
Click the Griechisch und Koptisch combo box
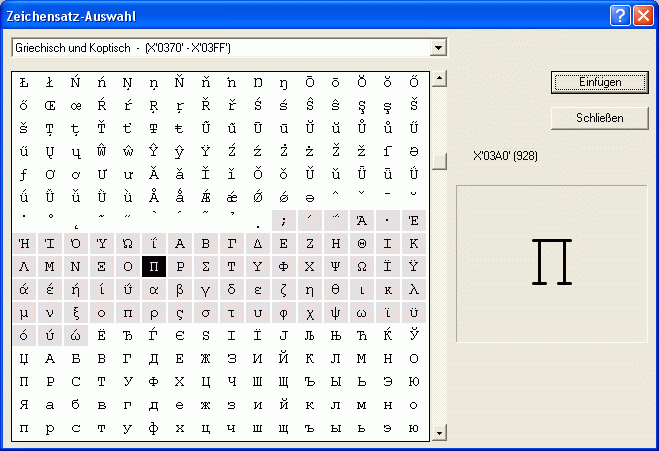click(x=220, y=48)
